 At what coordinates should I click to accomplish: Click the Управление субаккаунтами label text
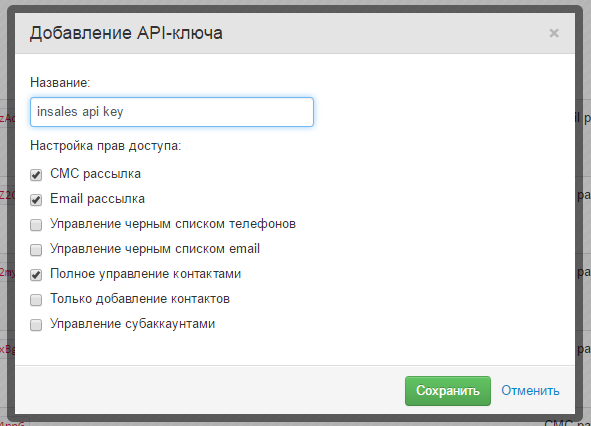tap(133, 324)
